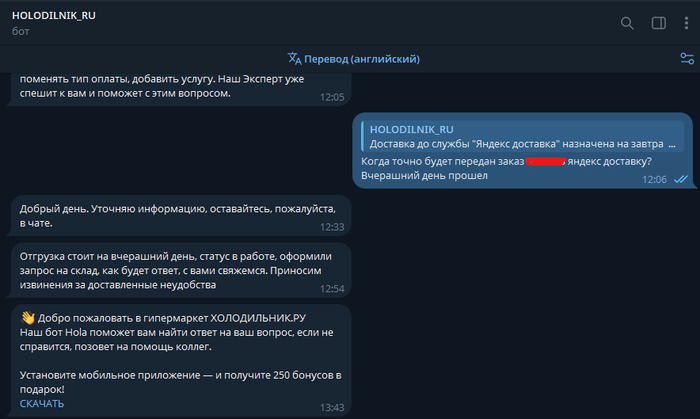Click the translate icon in the translation bar
Screen dimensions: 700x419
[294, 58]
